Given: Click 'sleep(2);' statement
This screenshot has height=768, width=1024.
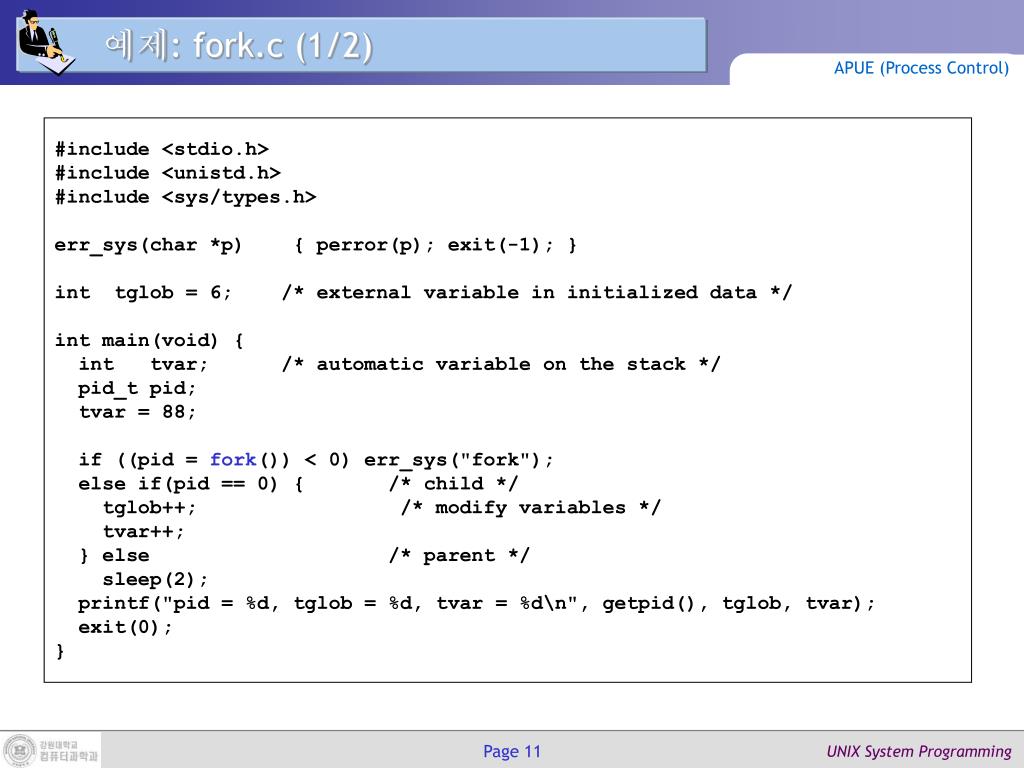Looking at the screenshot, I should (155, 580).
